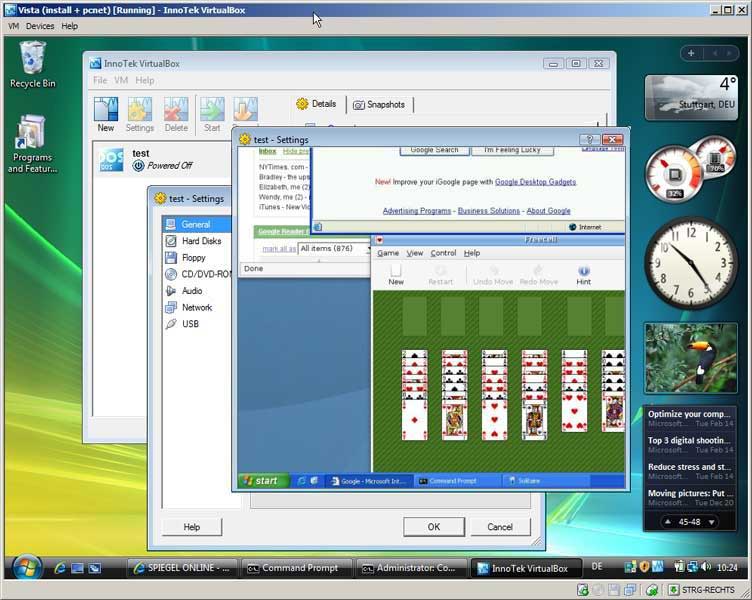The width and height of the screenshot is (752, 600).
Task: Click the Cancel button in settings dialog
Action: [x=500, y=527]
